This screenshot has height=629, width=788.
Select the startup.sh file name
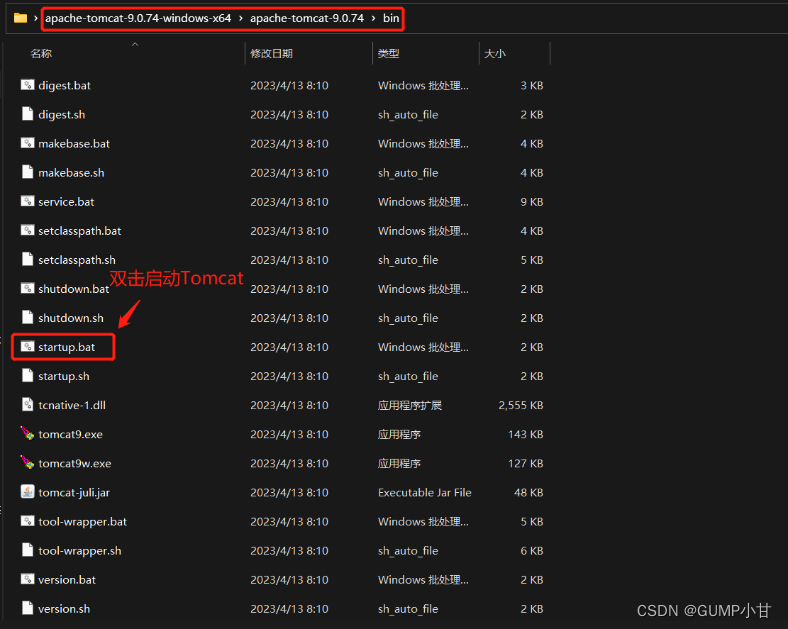tap(64, 376)
